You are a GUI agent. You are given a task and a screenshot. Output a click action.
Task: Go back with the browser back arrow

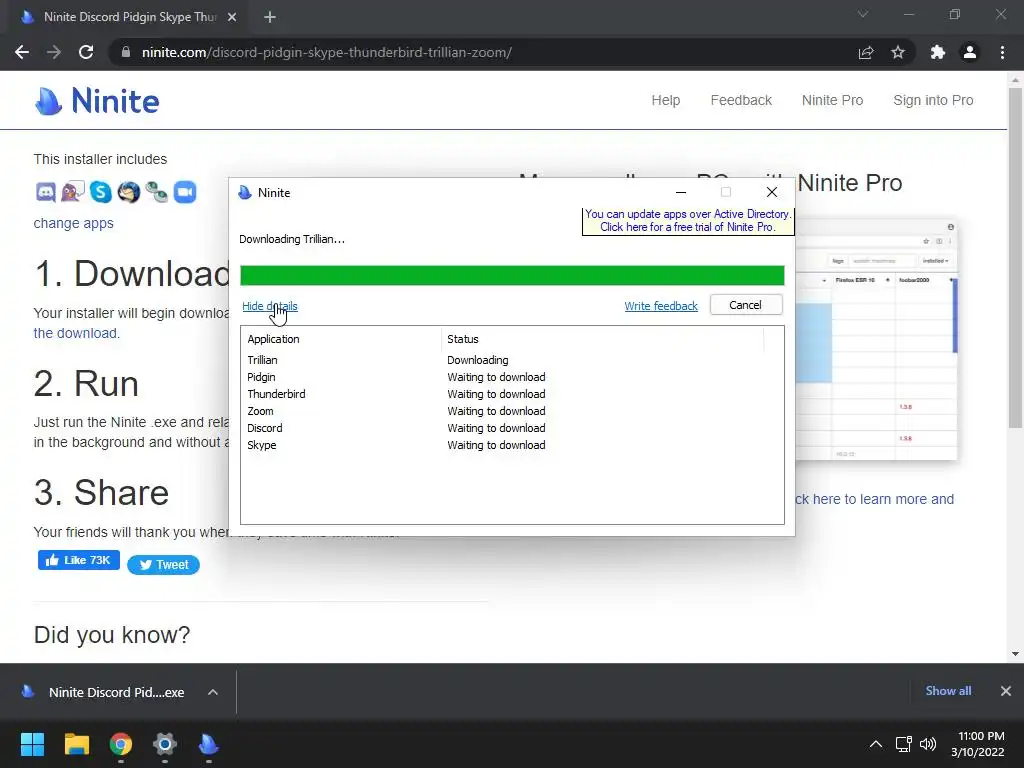pyautogui.click(x=22, y=52)
